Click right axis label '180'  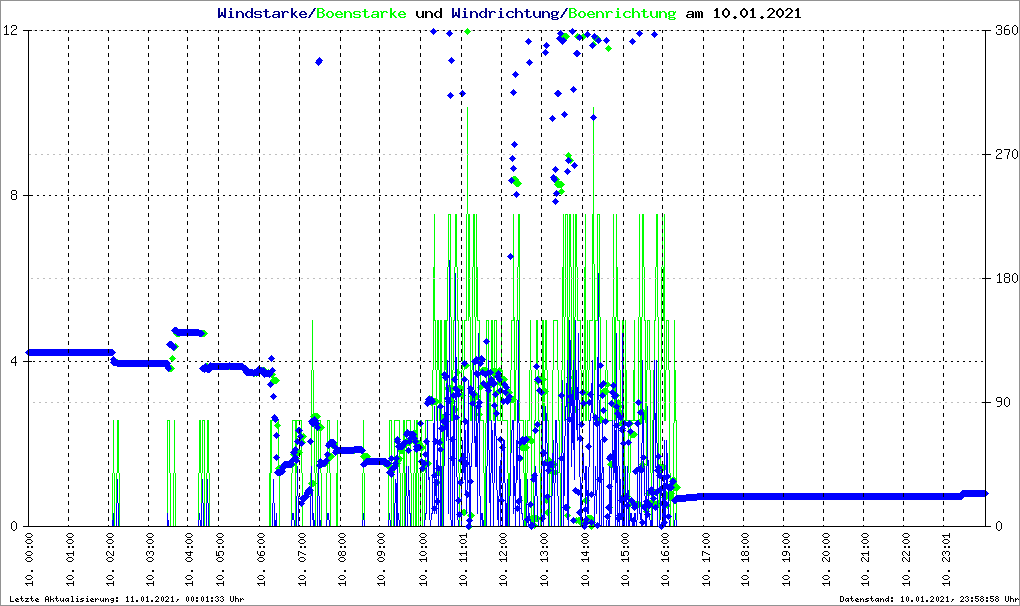tap(1006, 278)
